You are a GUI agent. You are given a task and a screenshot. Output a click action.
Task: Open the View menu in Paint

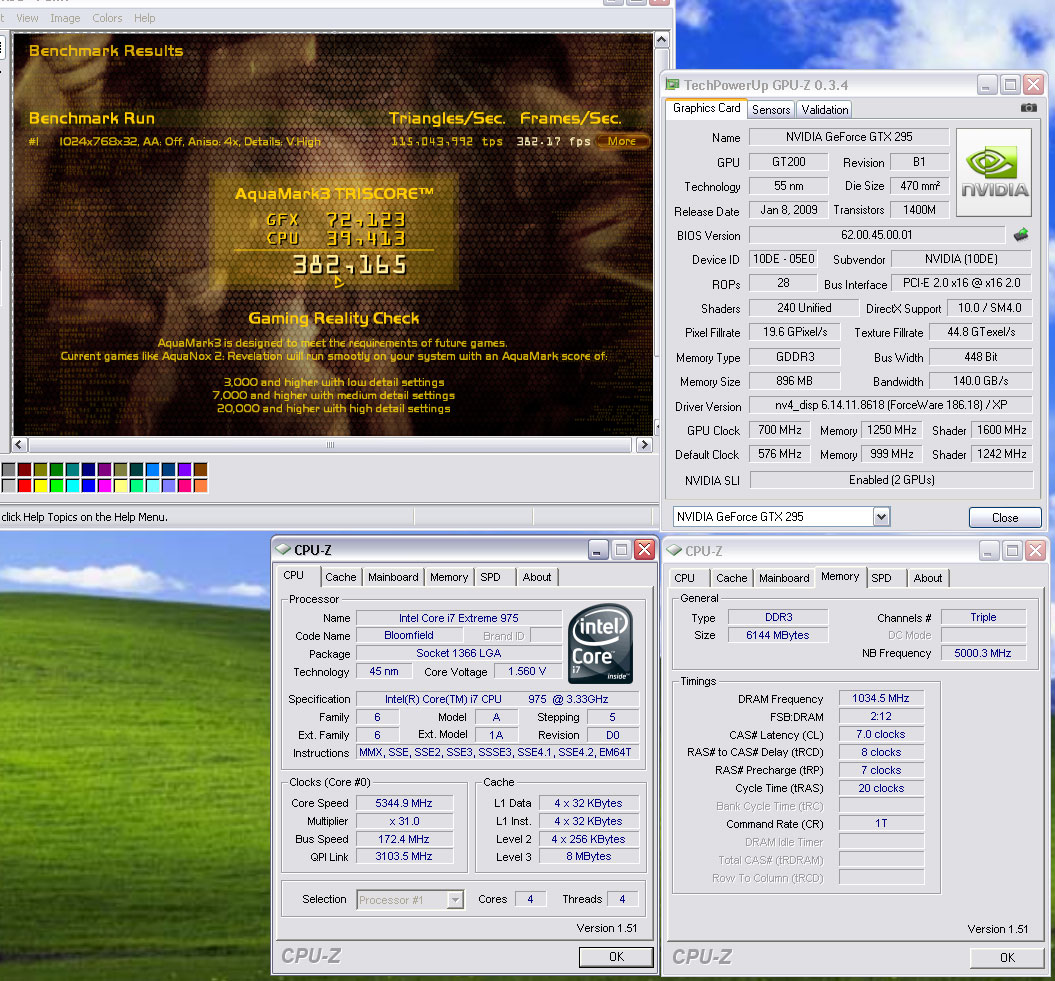[27, 18]
